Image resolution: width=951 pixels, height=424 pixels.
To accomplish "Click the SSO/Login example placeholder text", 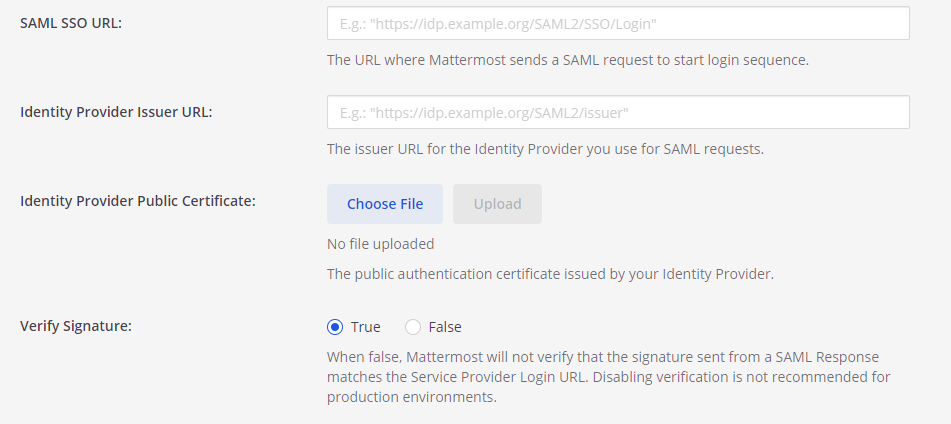I will pos(493,23).
